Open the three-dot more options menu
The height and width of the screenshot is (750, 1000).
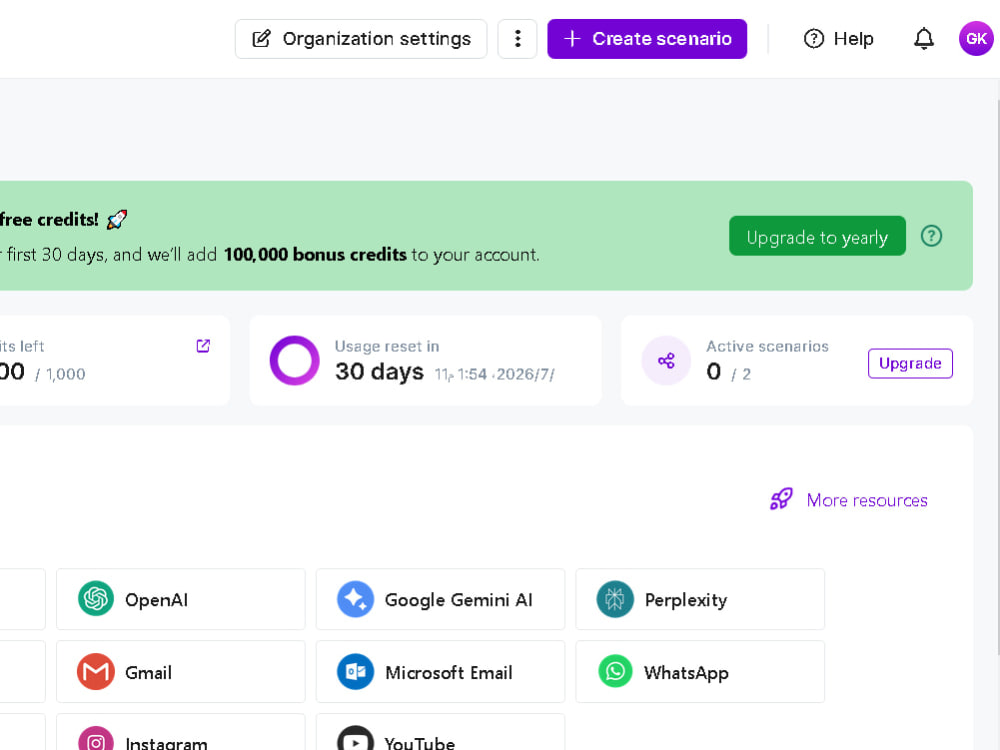point(517,39)
